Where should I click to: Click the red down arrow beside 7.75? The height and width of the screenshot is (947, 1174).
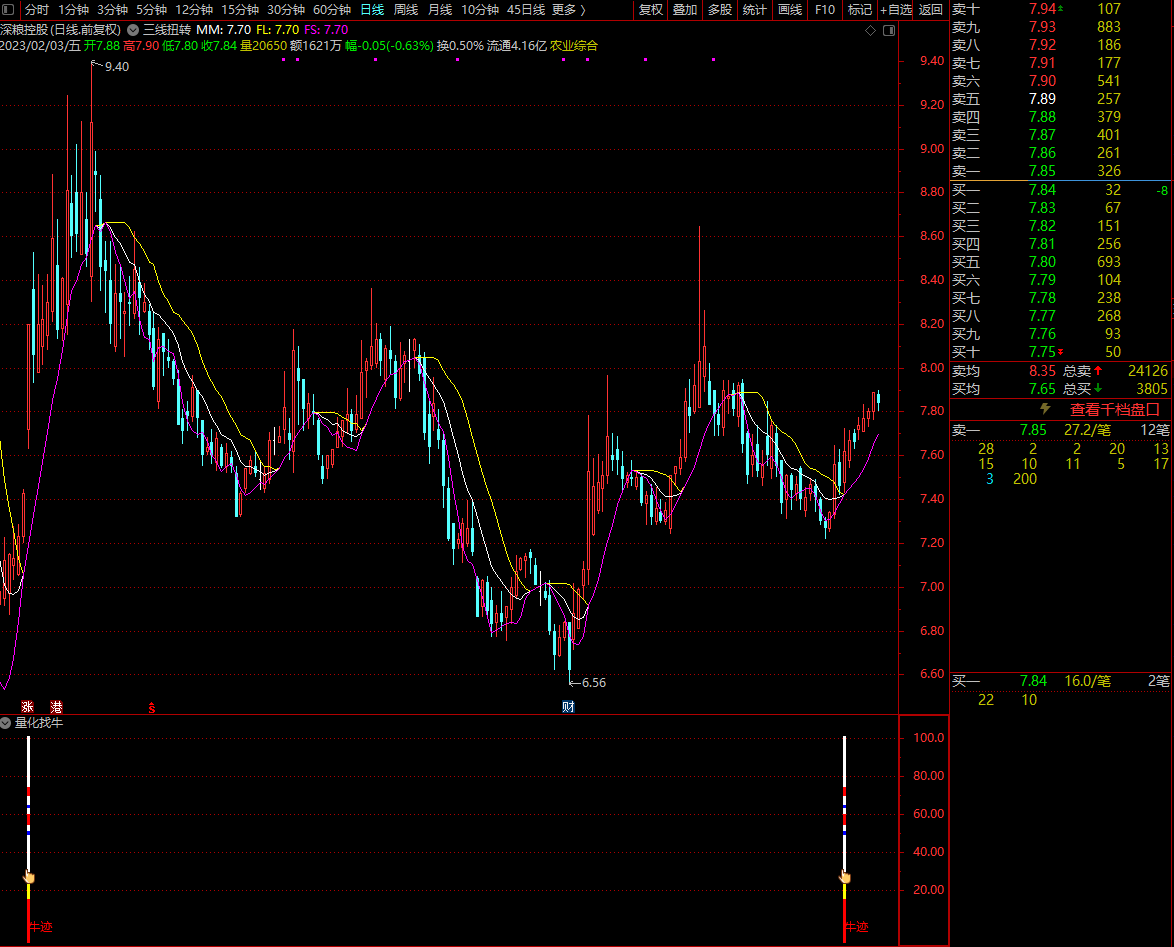1060,352
